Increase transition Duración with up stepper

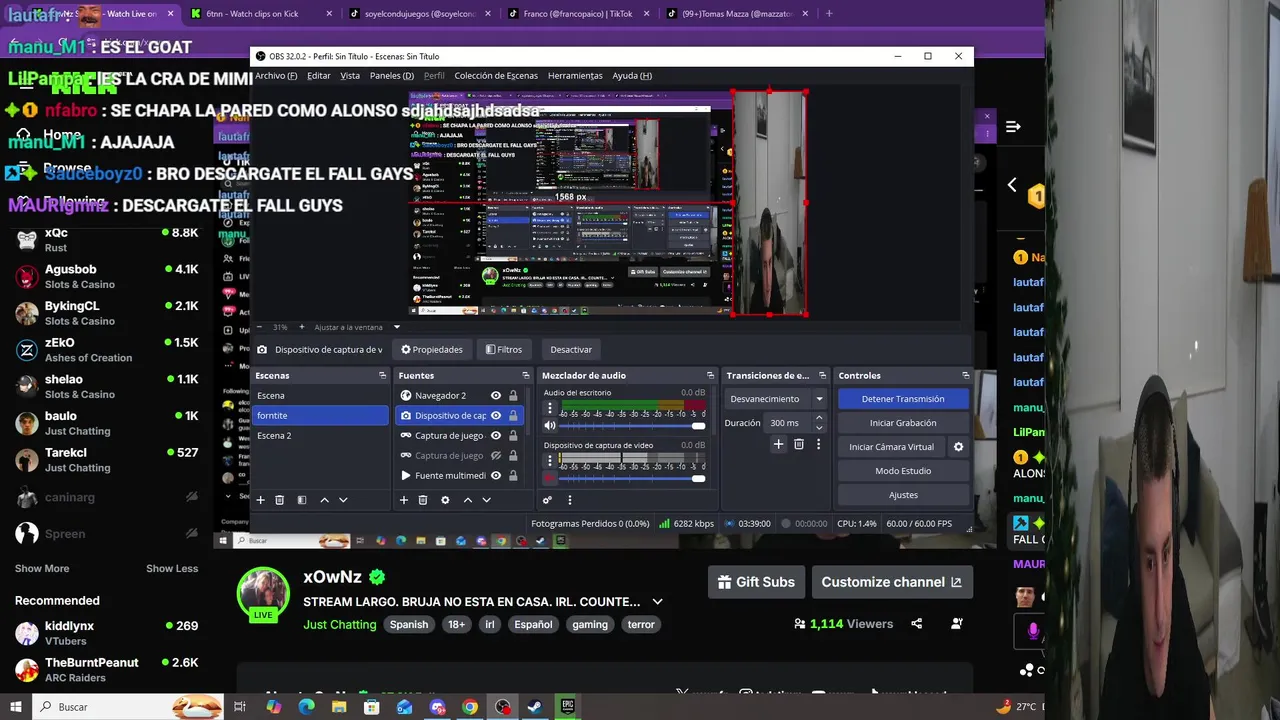pyautogui.click(x=819, y=418)
